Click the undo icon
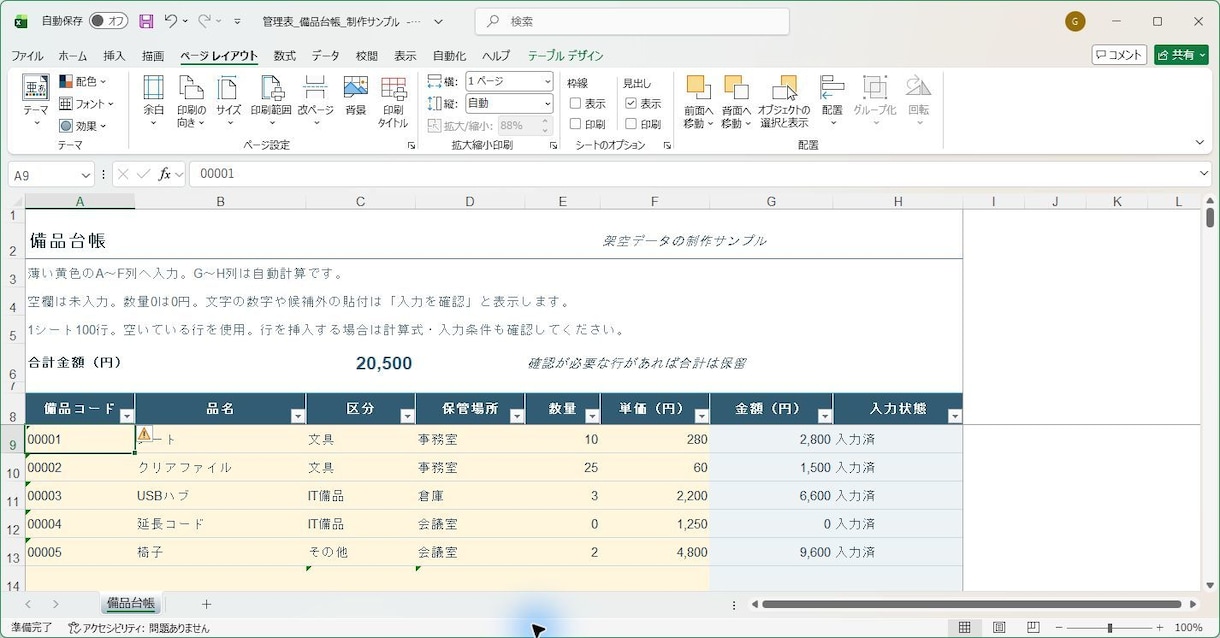The height and width of the screenshot is (638, 1220). pyautogui.click(x=171, y=21)
